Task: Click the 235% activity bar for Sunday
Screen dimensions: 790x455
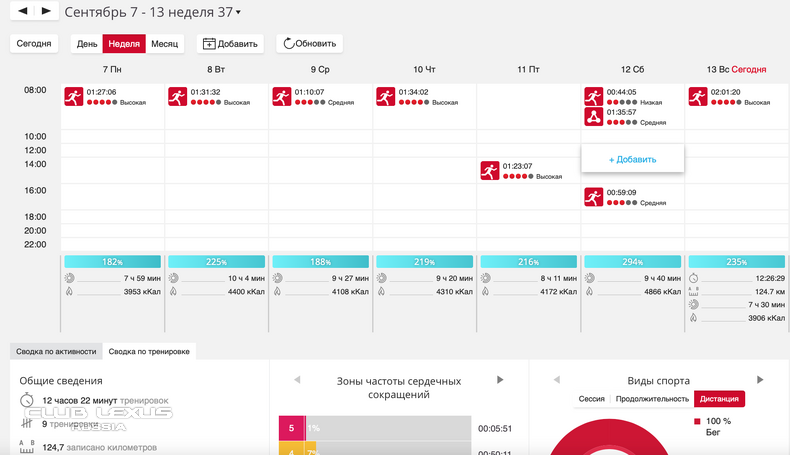Action: click(737, 262)
